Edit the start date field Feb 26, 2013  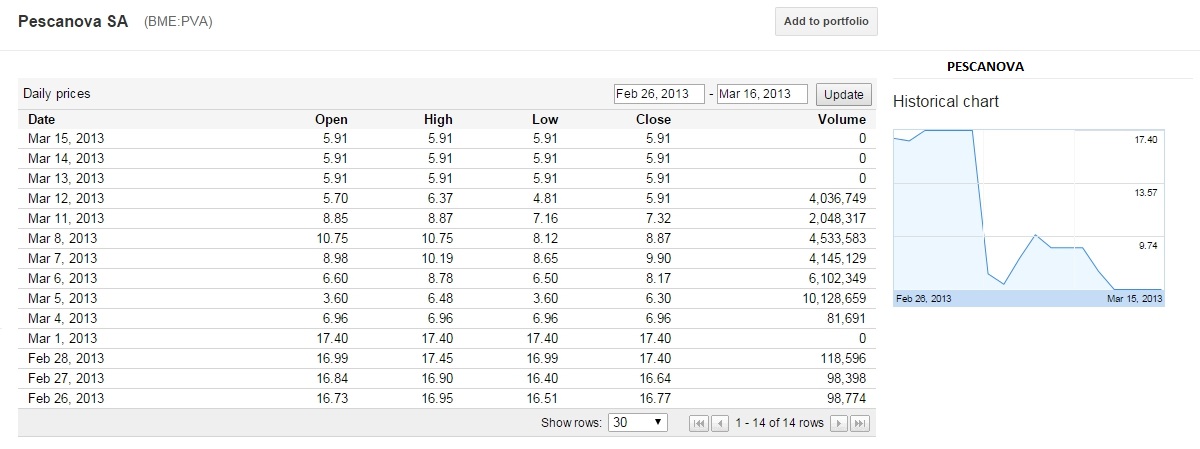659,94
